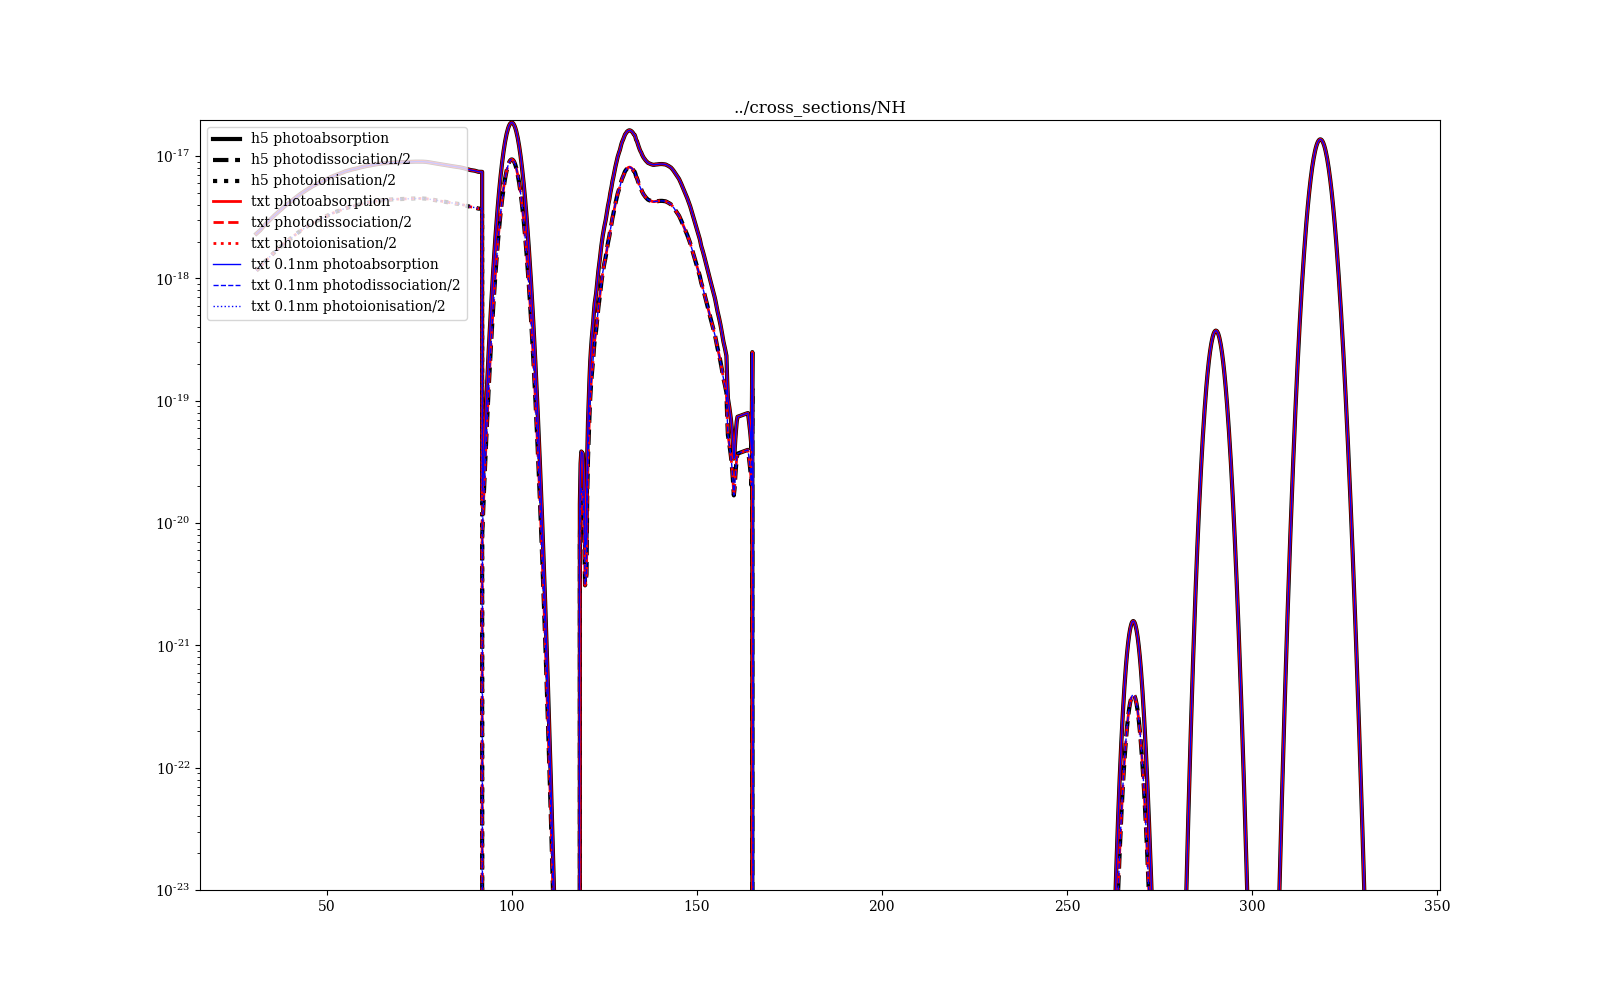Click the red solid line sample in legend

pos(227,201)
